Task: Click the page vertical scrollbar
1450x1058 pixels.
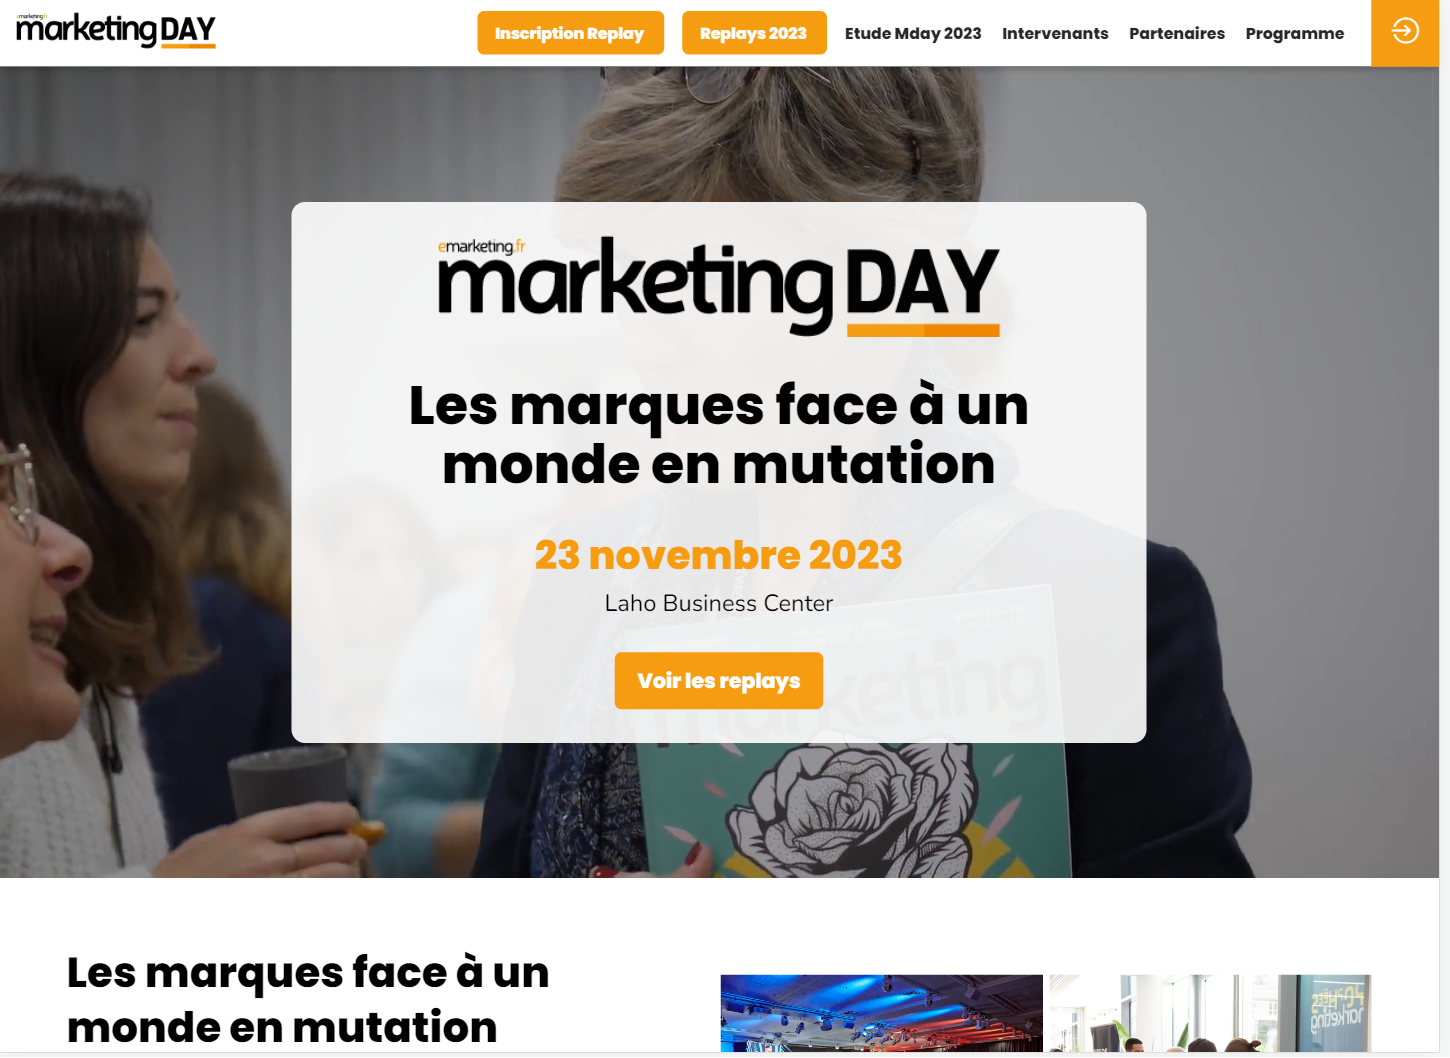Action: point(1444,529)
